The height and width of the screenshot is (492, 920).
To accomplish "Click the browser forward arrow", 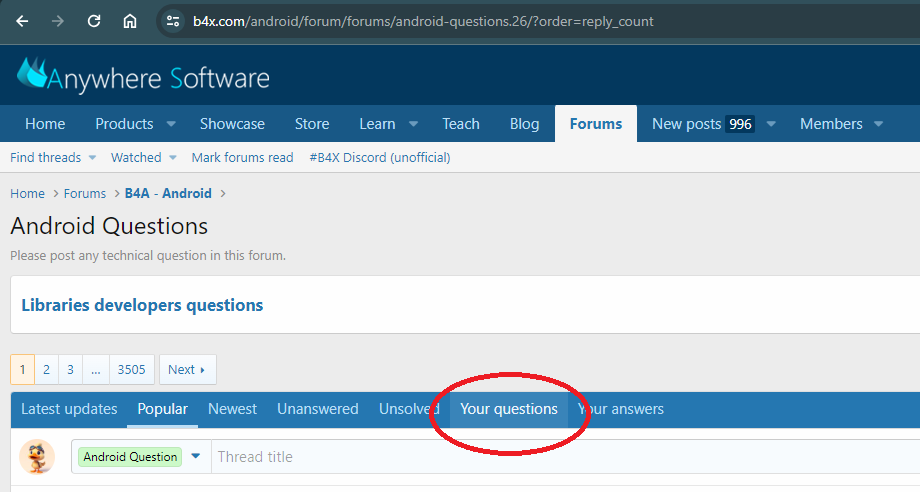I will tap(58, 22).
